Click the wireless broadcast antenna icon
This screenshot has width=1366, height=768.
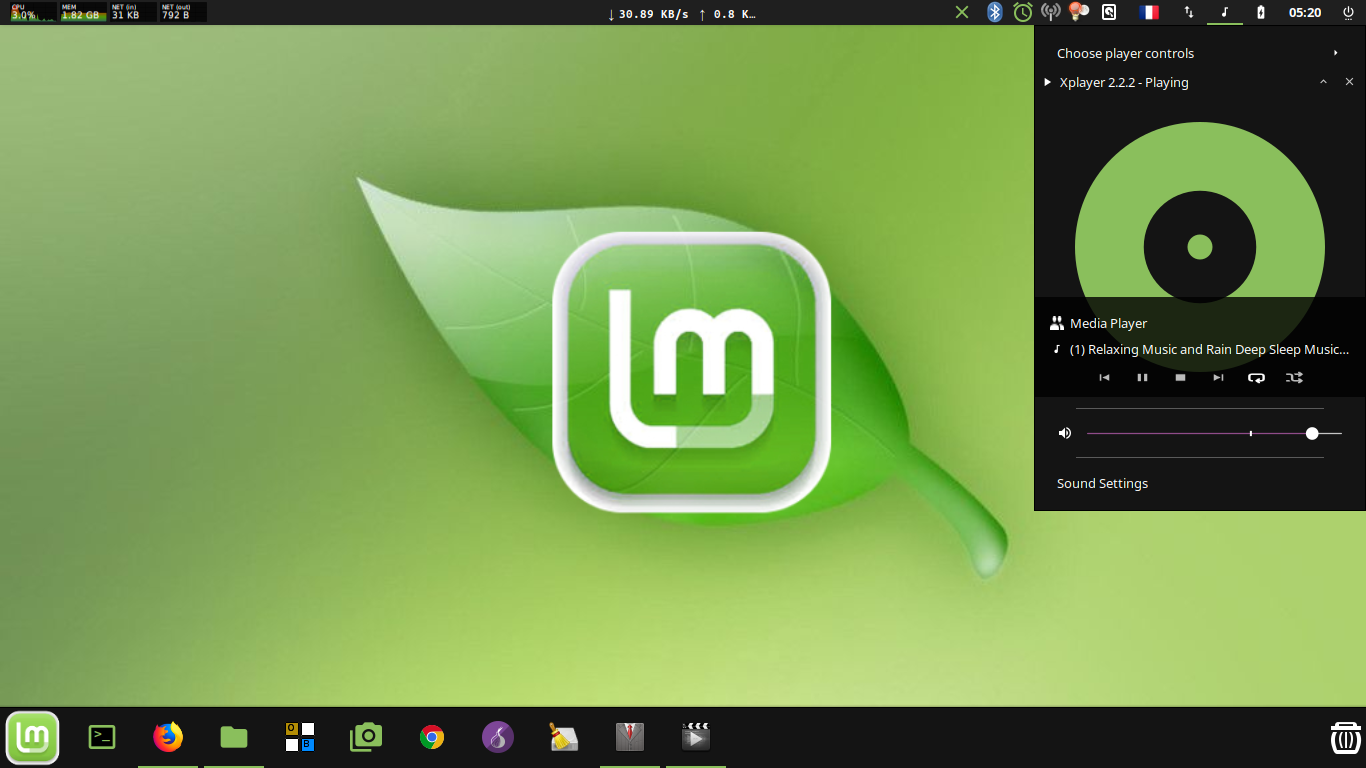tap(1050, 12)
